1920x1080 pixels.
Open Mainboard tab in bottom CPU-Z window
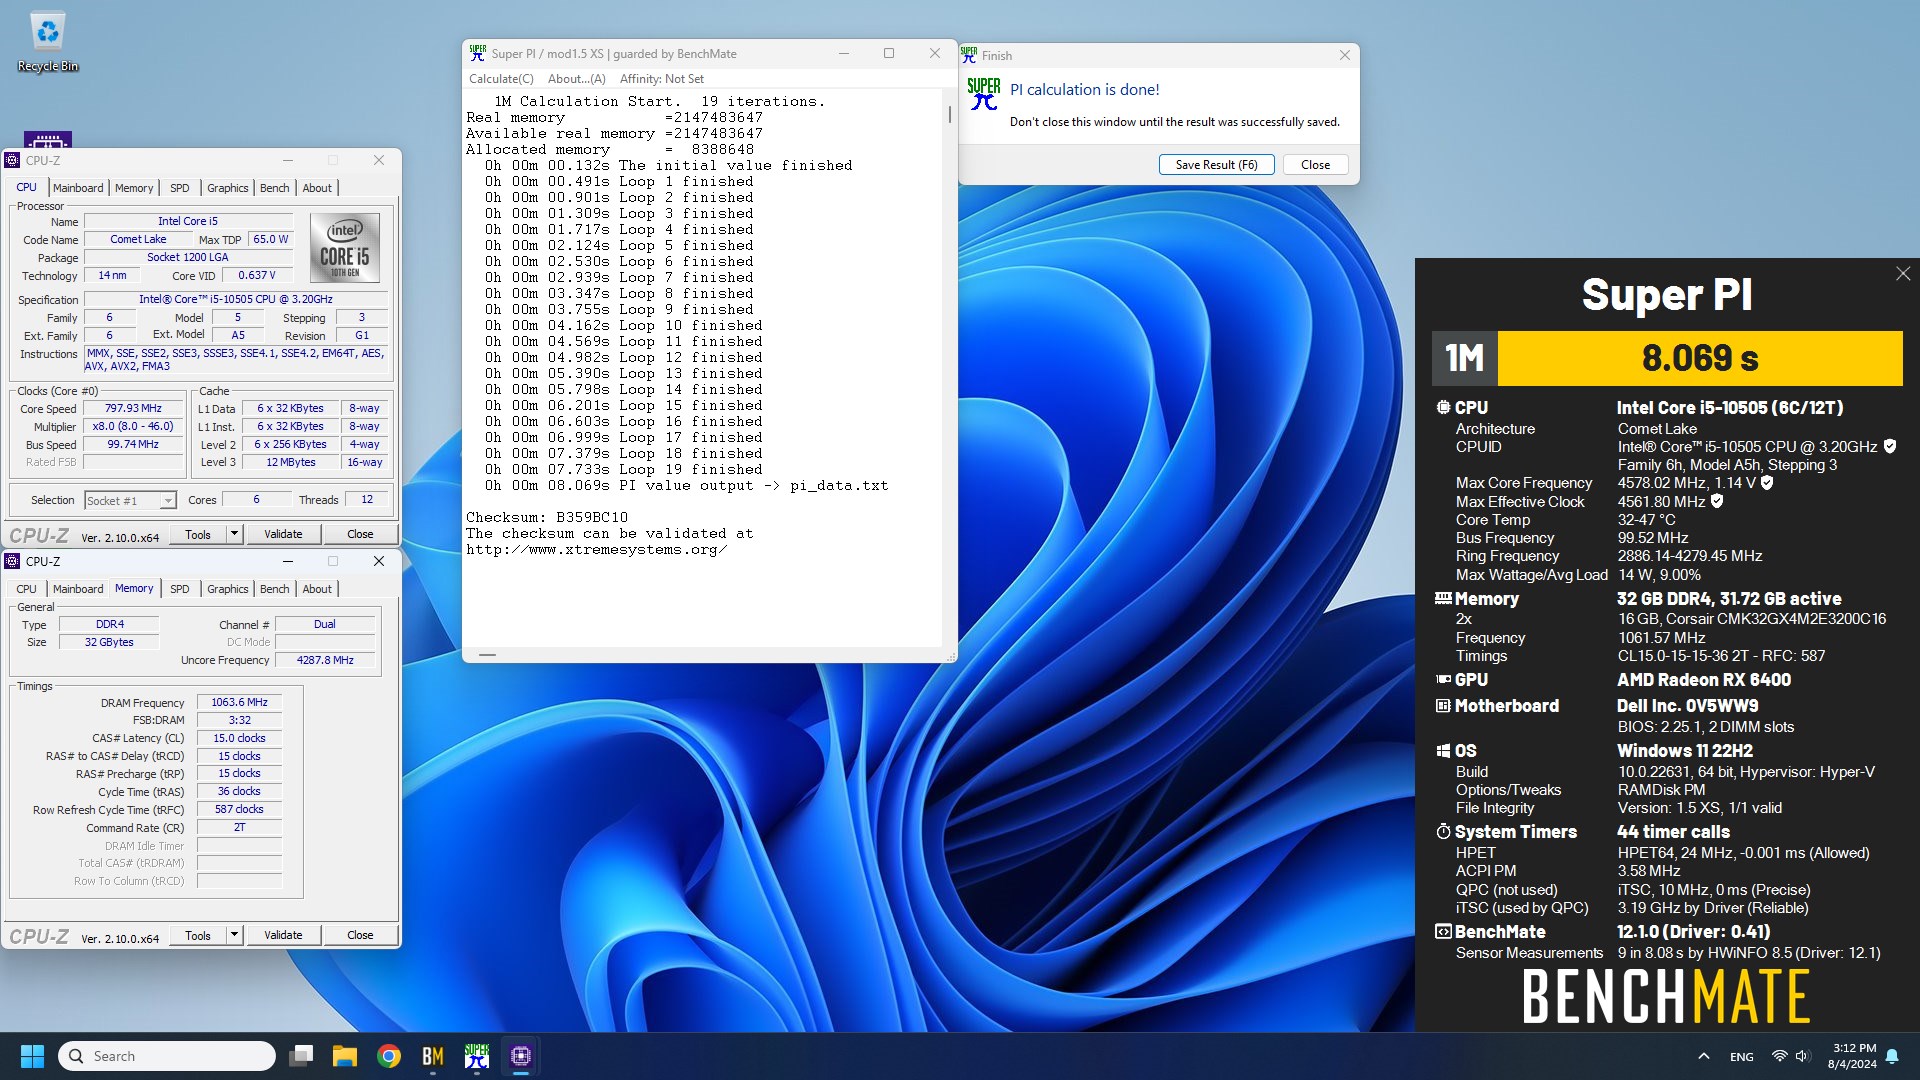[x=78, y=589]
